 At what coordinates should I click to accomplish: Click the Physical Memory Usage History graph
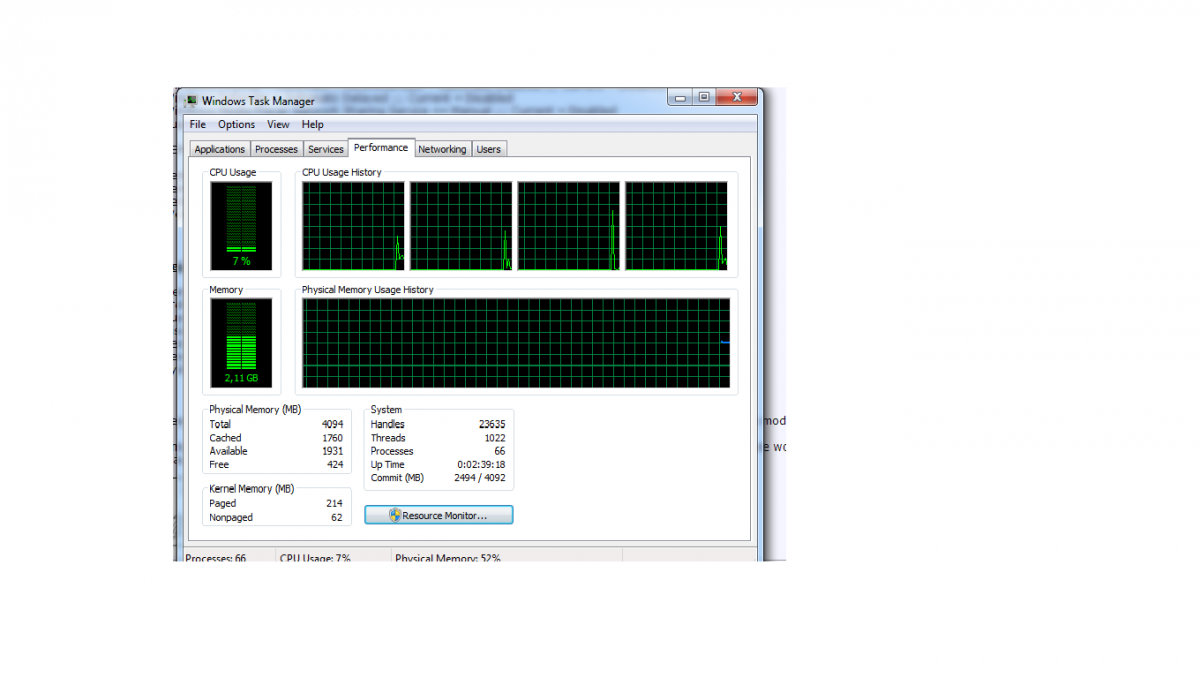click(516, 344)
